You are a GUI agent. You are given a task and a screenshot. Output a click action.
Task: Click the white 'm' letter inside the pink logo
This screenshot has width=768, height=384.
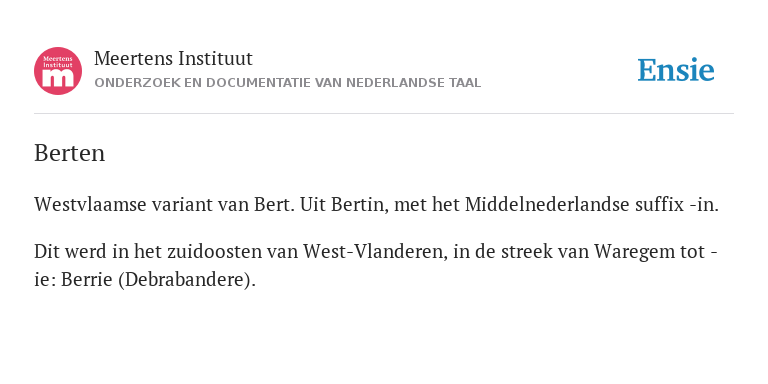point(58,78)
